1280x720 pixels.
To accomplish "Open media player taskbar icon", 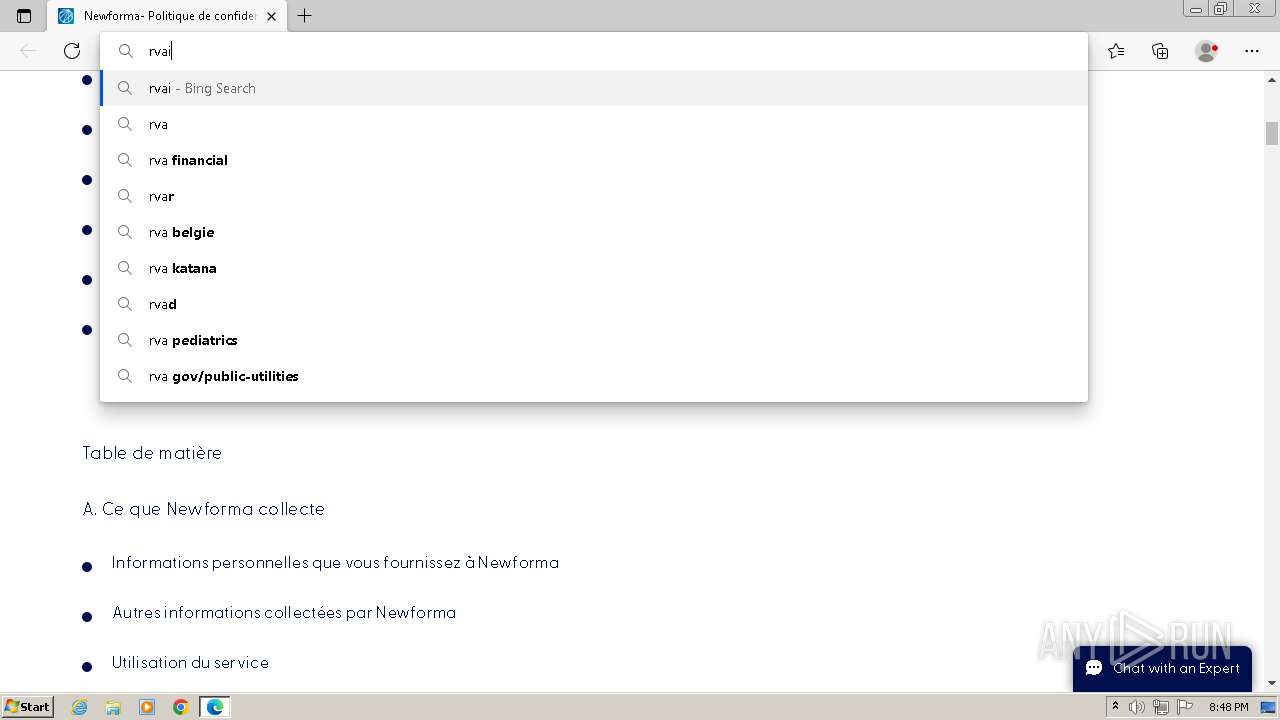I will [147, 707].
